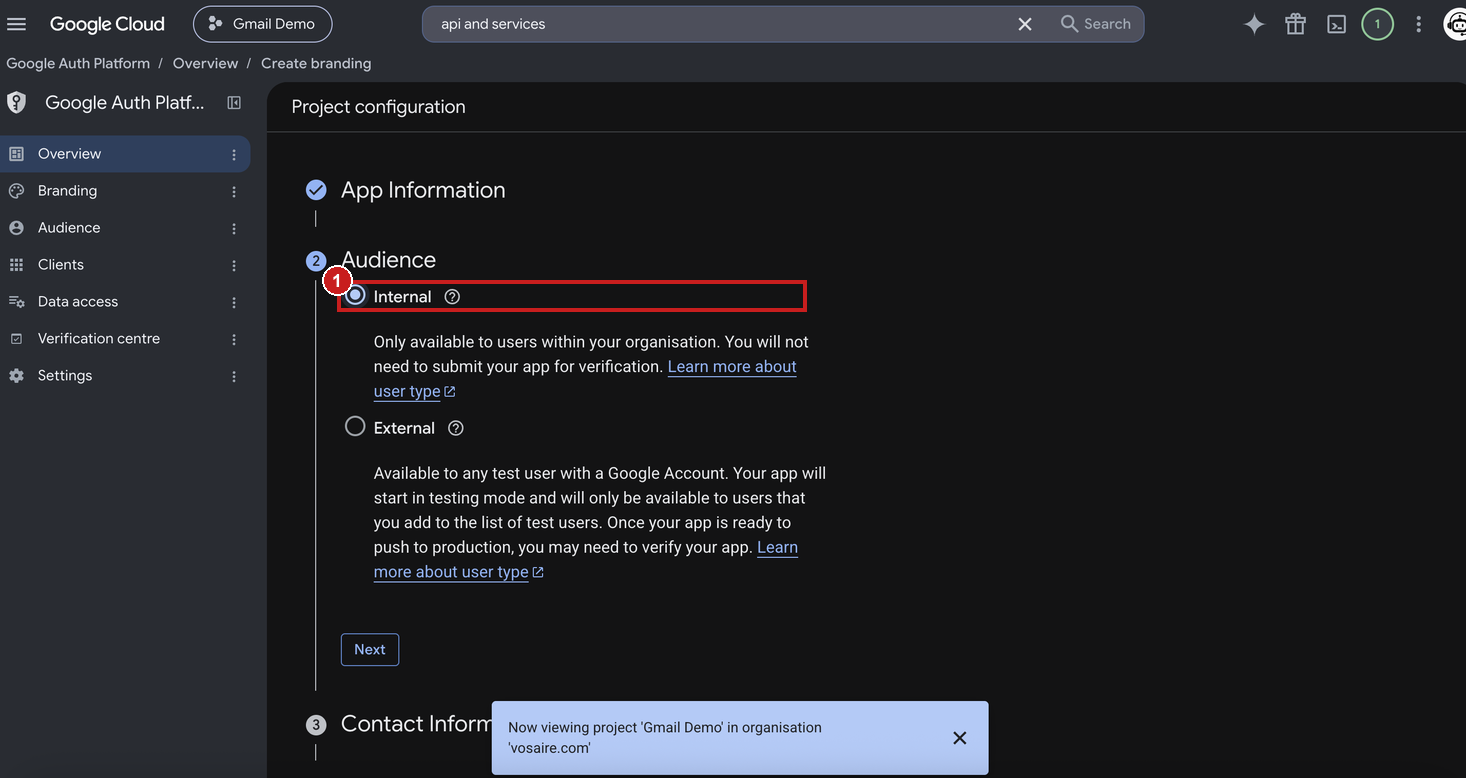Viewport: 1466px width, 778px height.
Task: Click the Verification centre checkbox icon
Action: tap(16, 339)
